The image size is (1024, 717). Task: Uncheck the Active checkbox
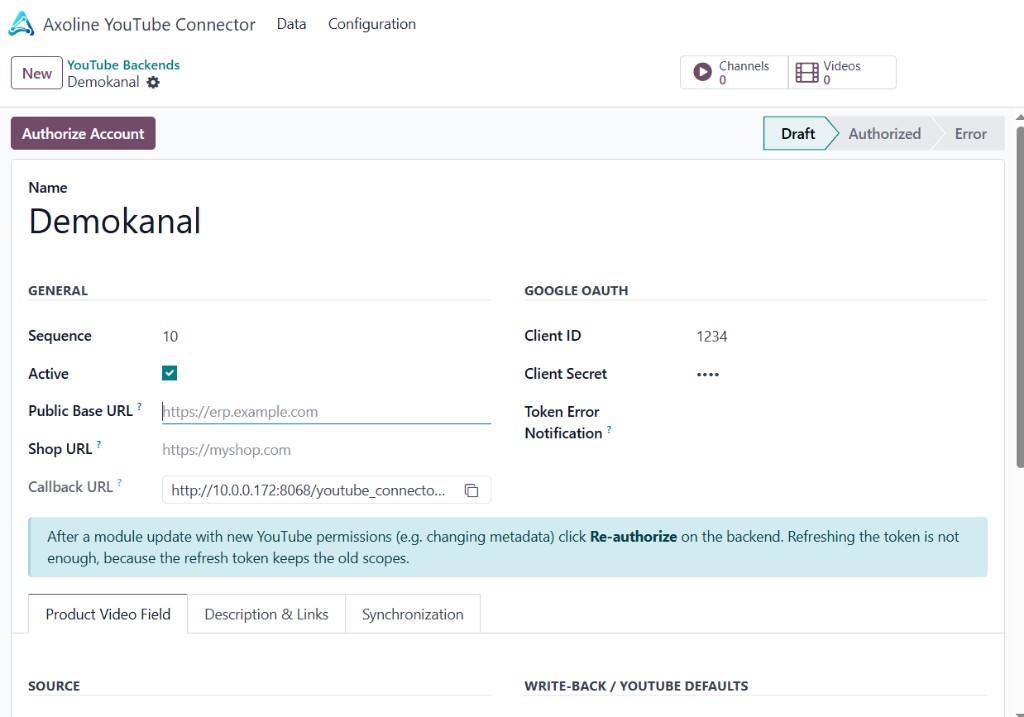169,373
